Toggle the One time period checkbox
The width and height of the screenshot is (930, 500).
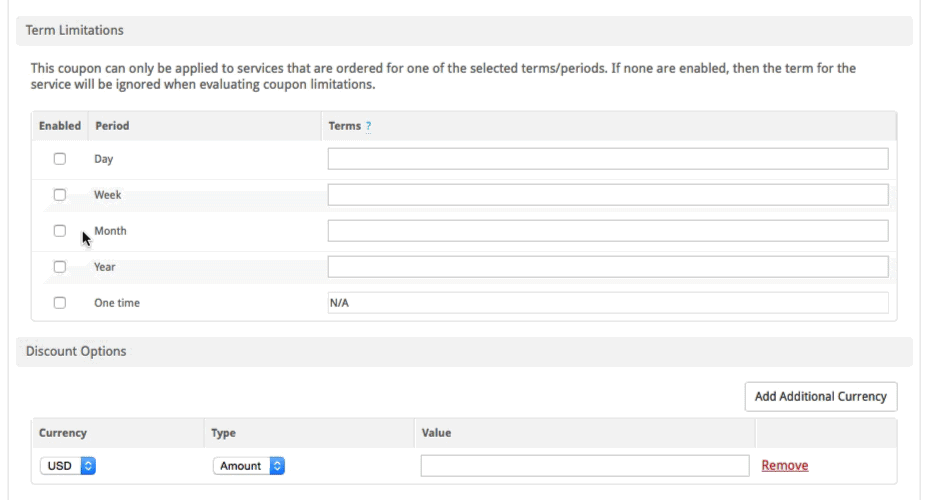[60, 303]
